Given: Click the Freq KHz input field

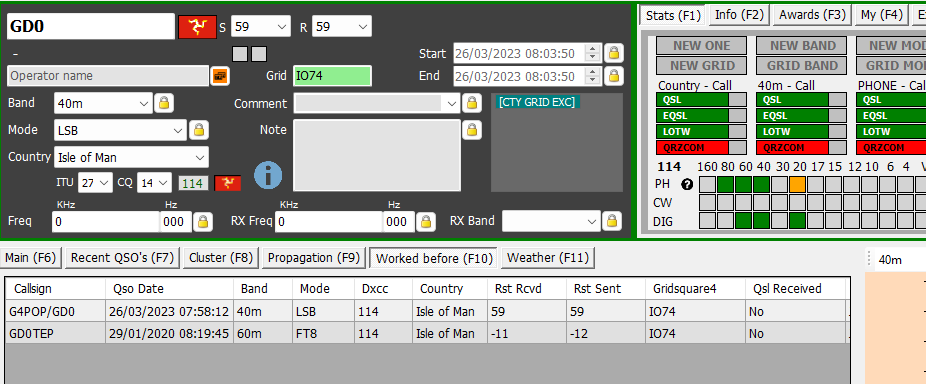Looking at the screenshot, I should pyautogui.click(x=106, y=222).
